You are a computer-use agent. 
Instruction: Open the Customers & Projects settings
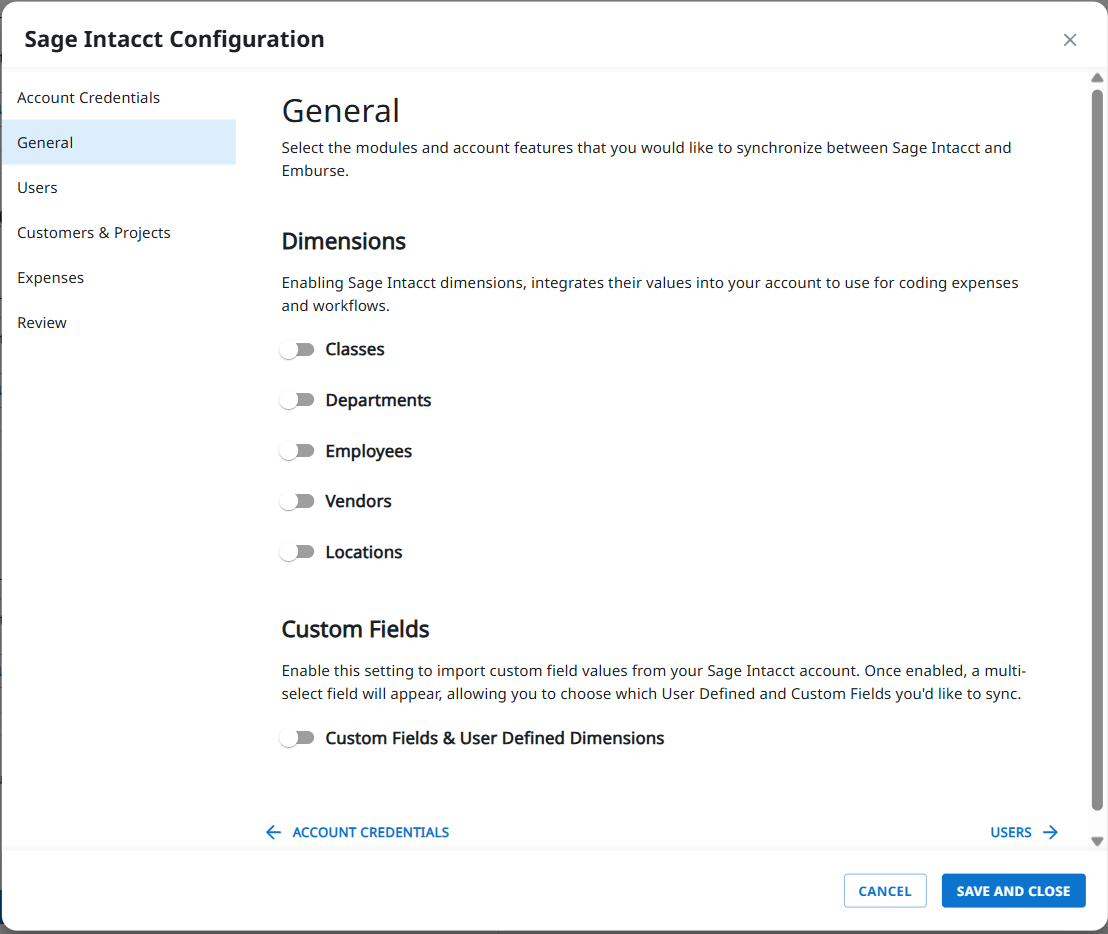point(93,232)
